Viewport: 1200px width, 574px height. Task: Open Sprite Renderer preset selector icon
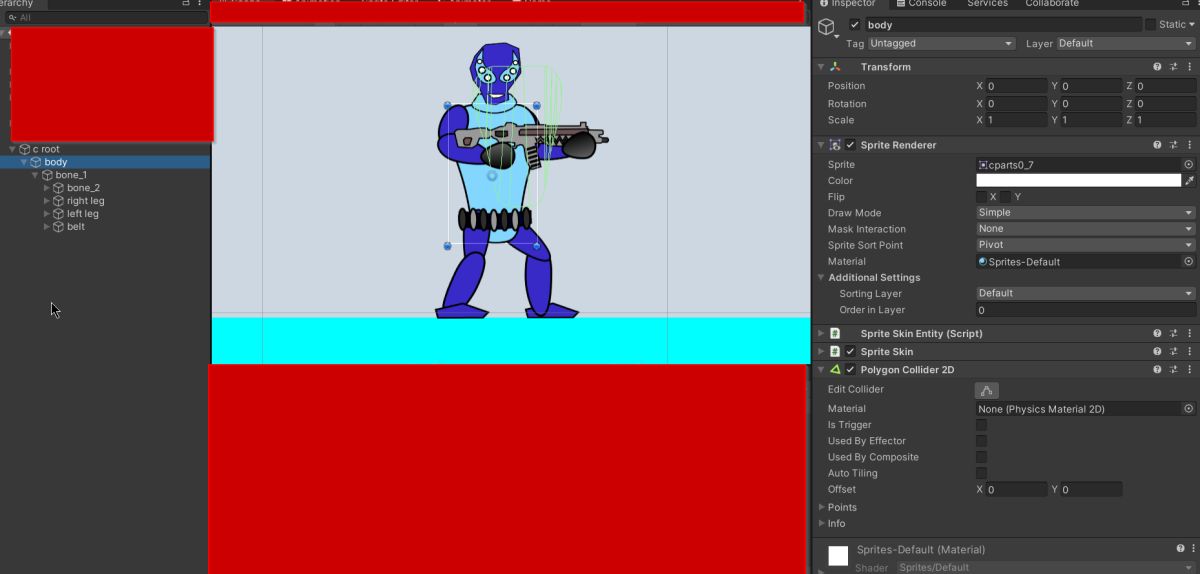[1174, 145]
